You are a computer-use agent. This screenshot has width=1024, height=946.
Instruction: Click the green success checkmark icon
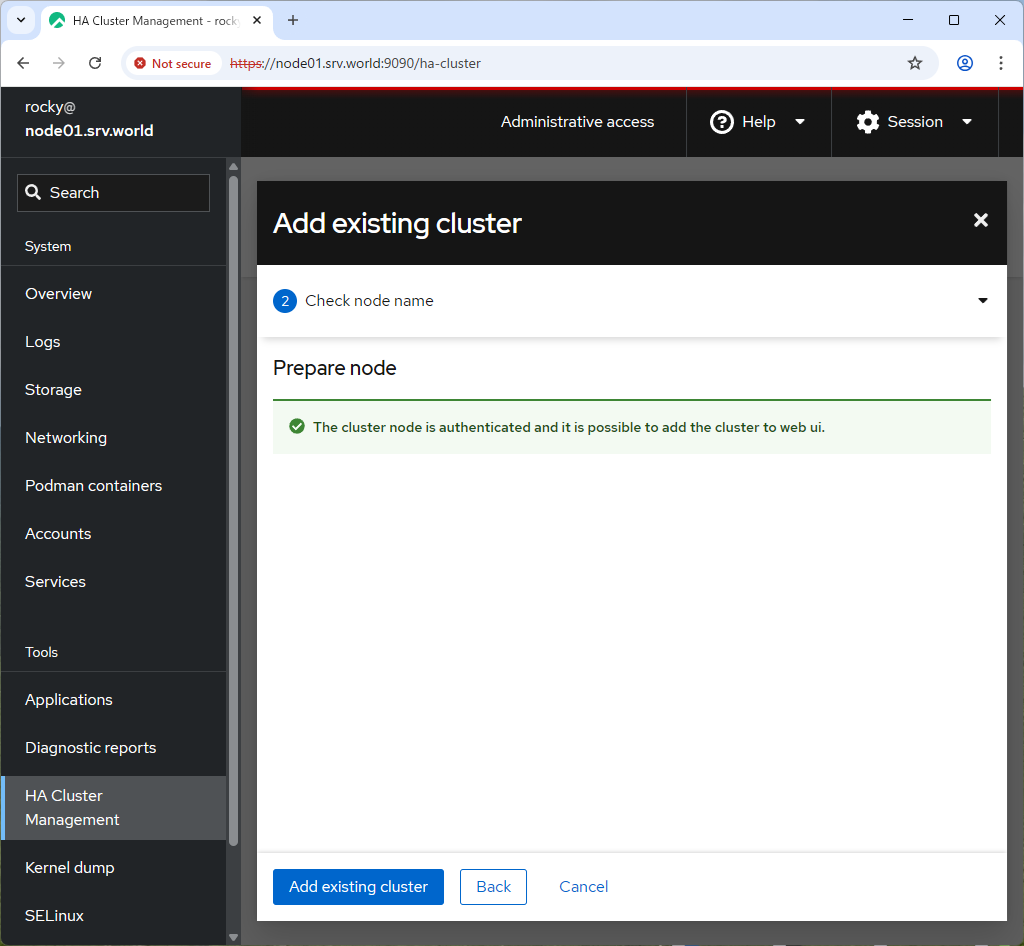pyautogui.click(x=297, y=425)
